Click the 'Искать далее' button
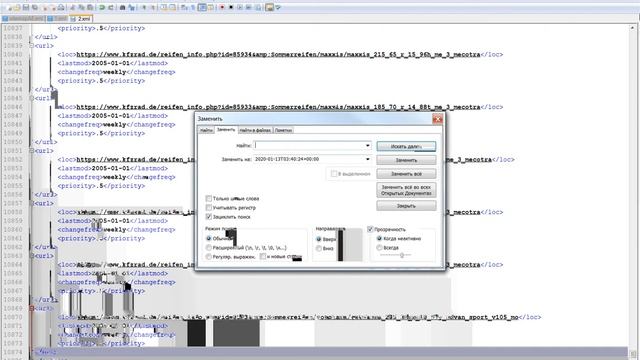 [406, 146]
